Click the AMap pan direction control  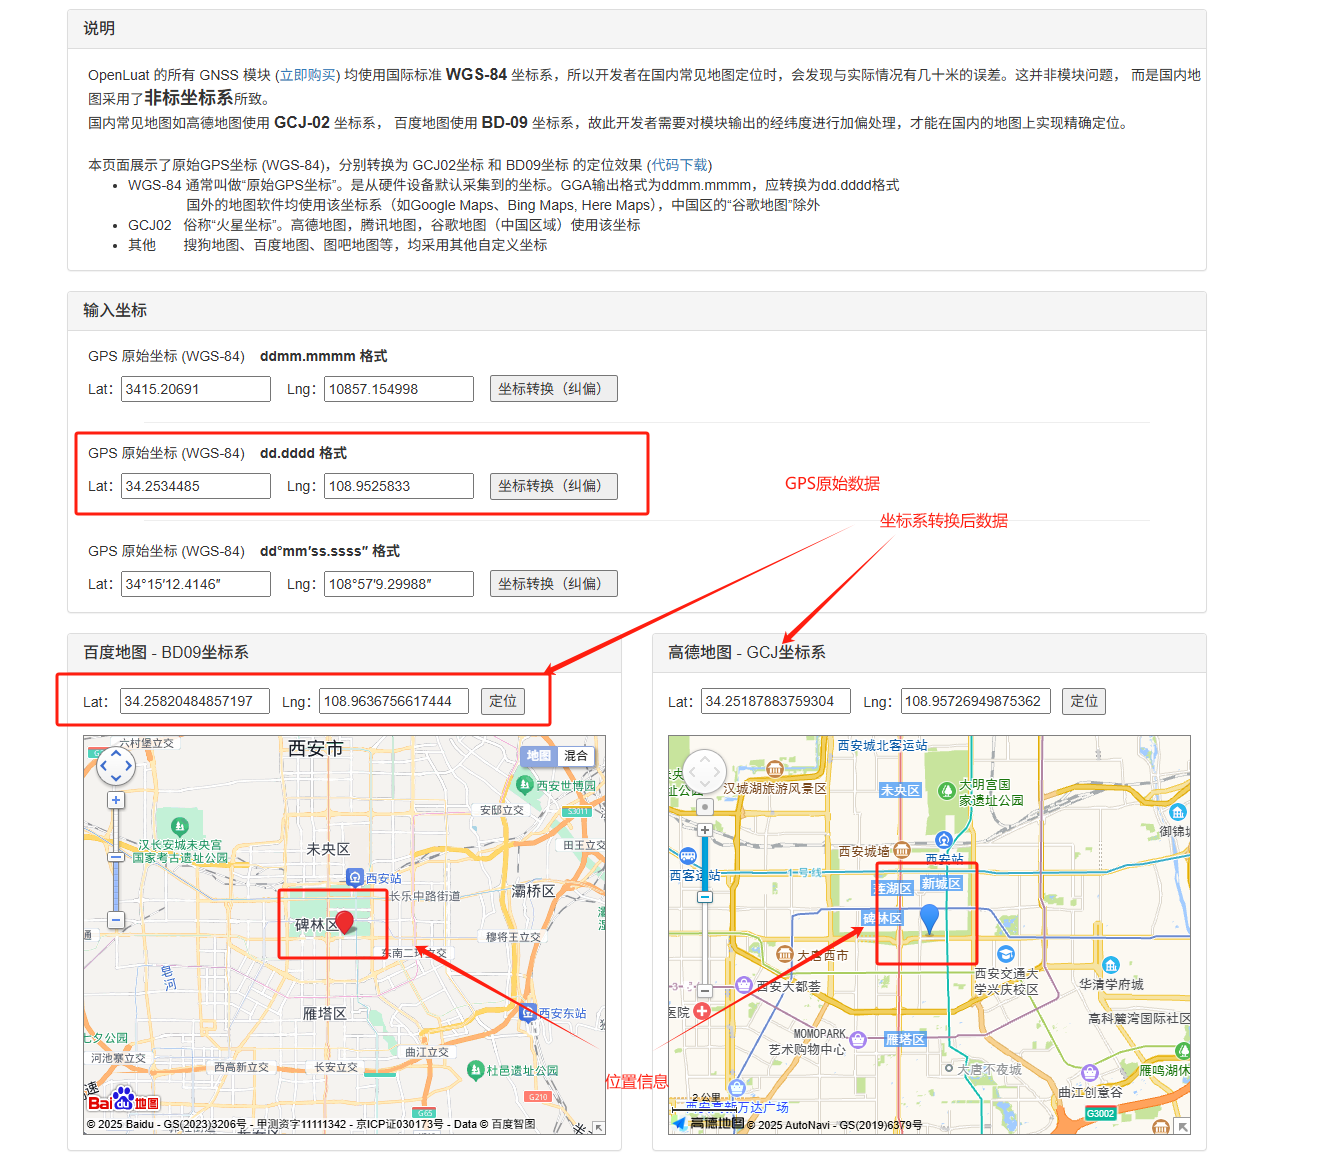705,771
